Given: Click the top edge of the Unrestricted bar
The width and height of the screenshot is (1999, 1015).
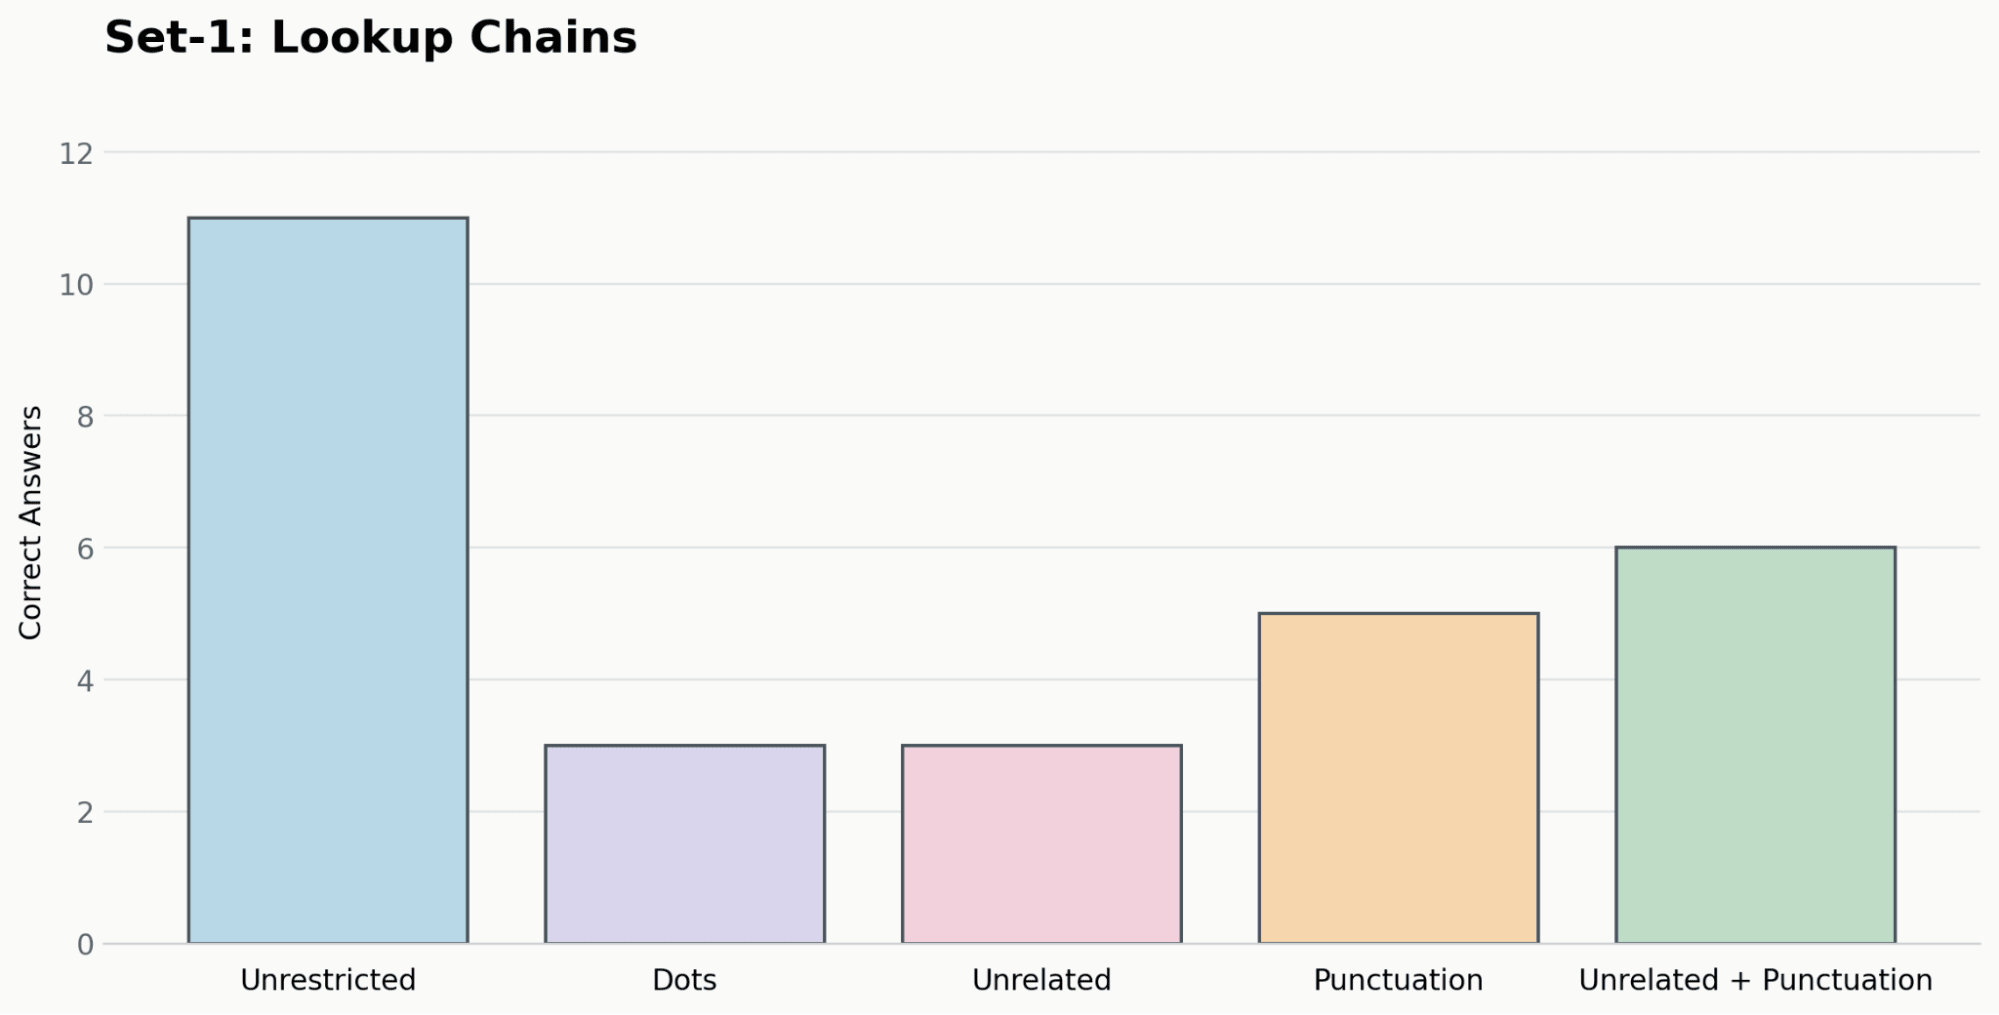Looking at the screenshot, I should (x=328, y=218).
